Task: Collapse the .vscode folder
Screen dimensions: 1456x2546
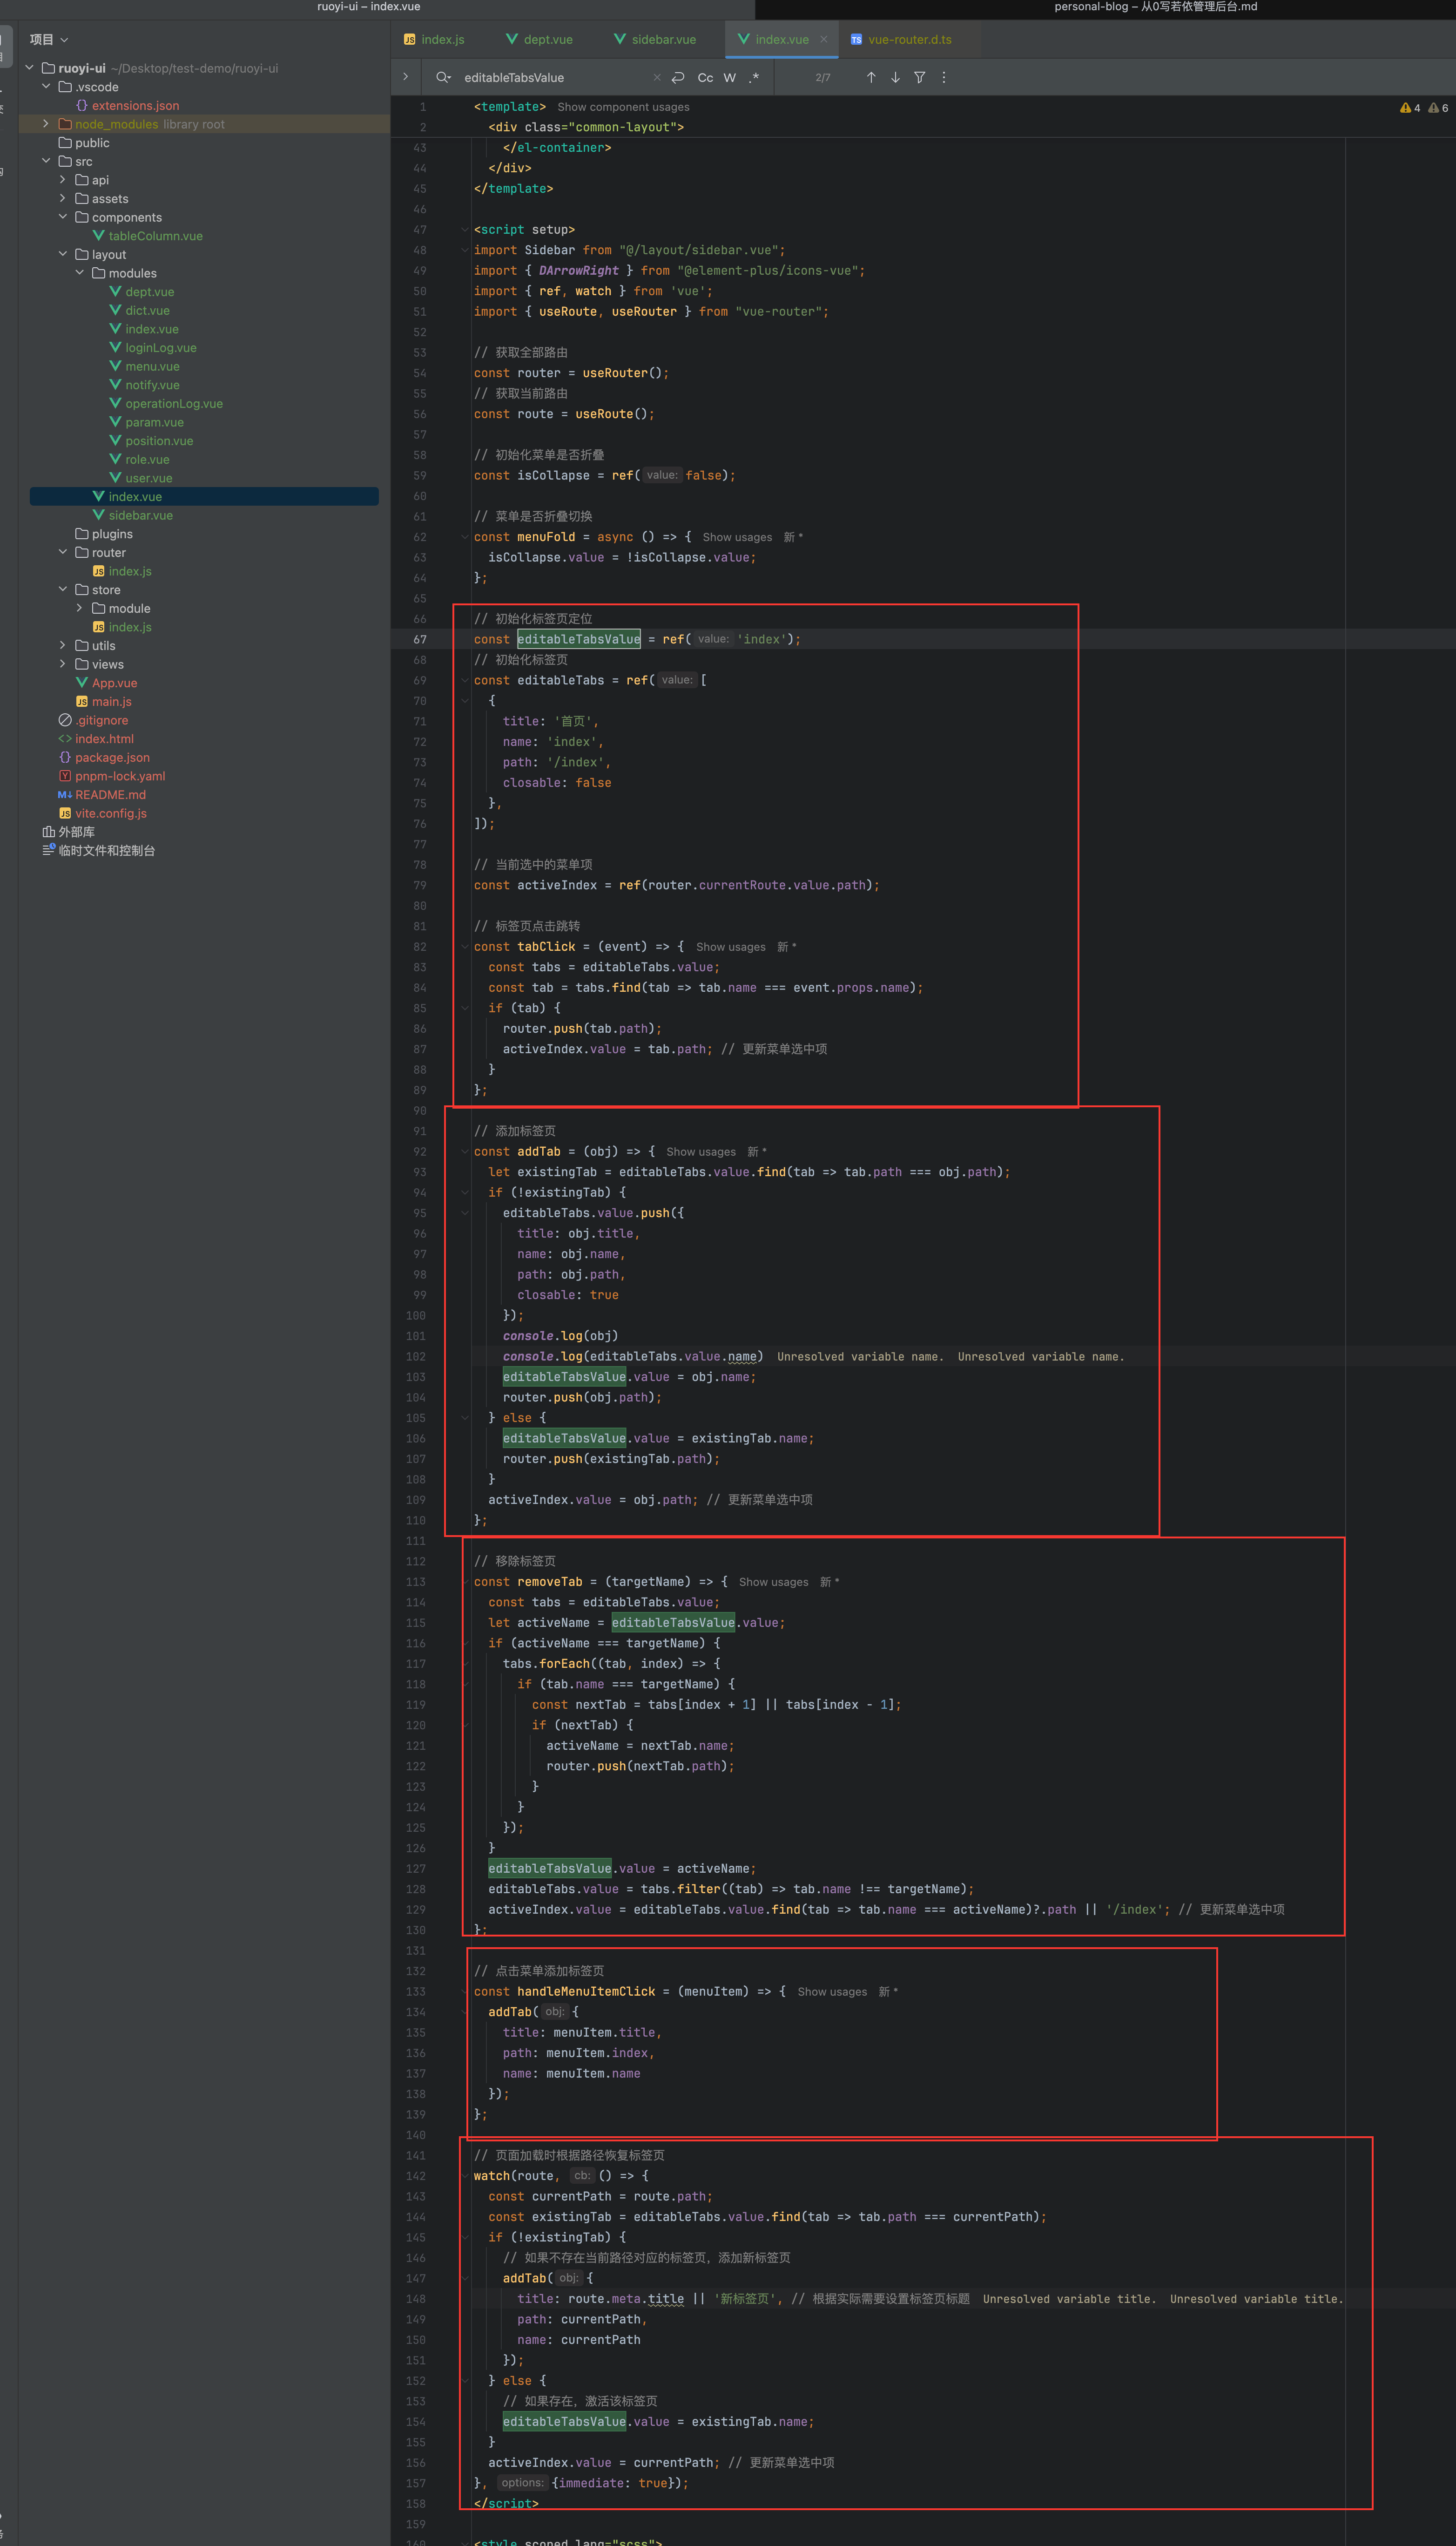Action: 46,87
